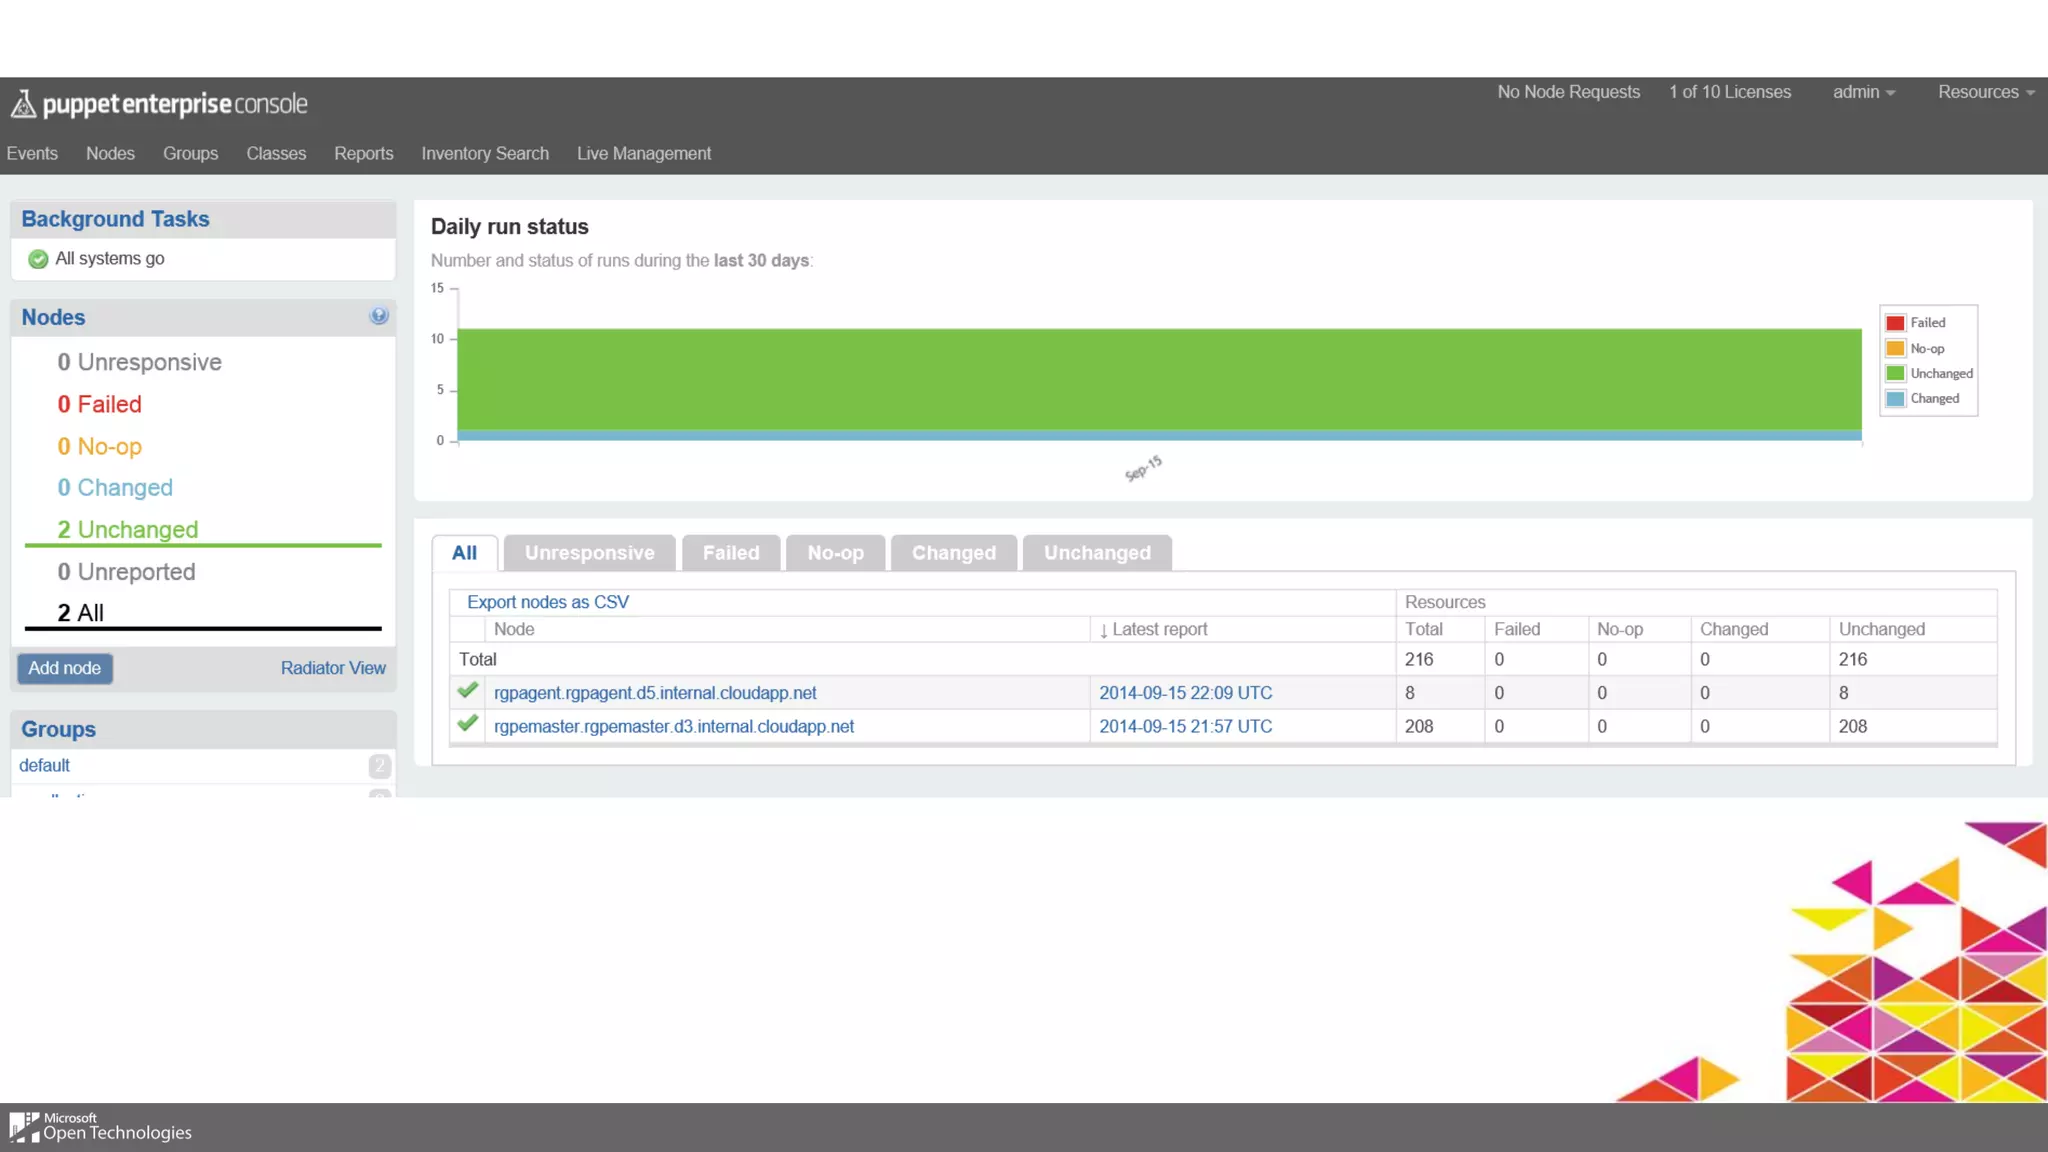Click green checkmark beside rgpemaster node
Screen dimensions: 2048x1152
pyautogui.click(x=467, y=724)
